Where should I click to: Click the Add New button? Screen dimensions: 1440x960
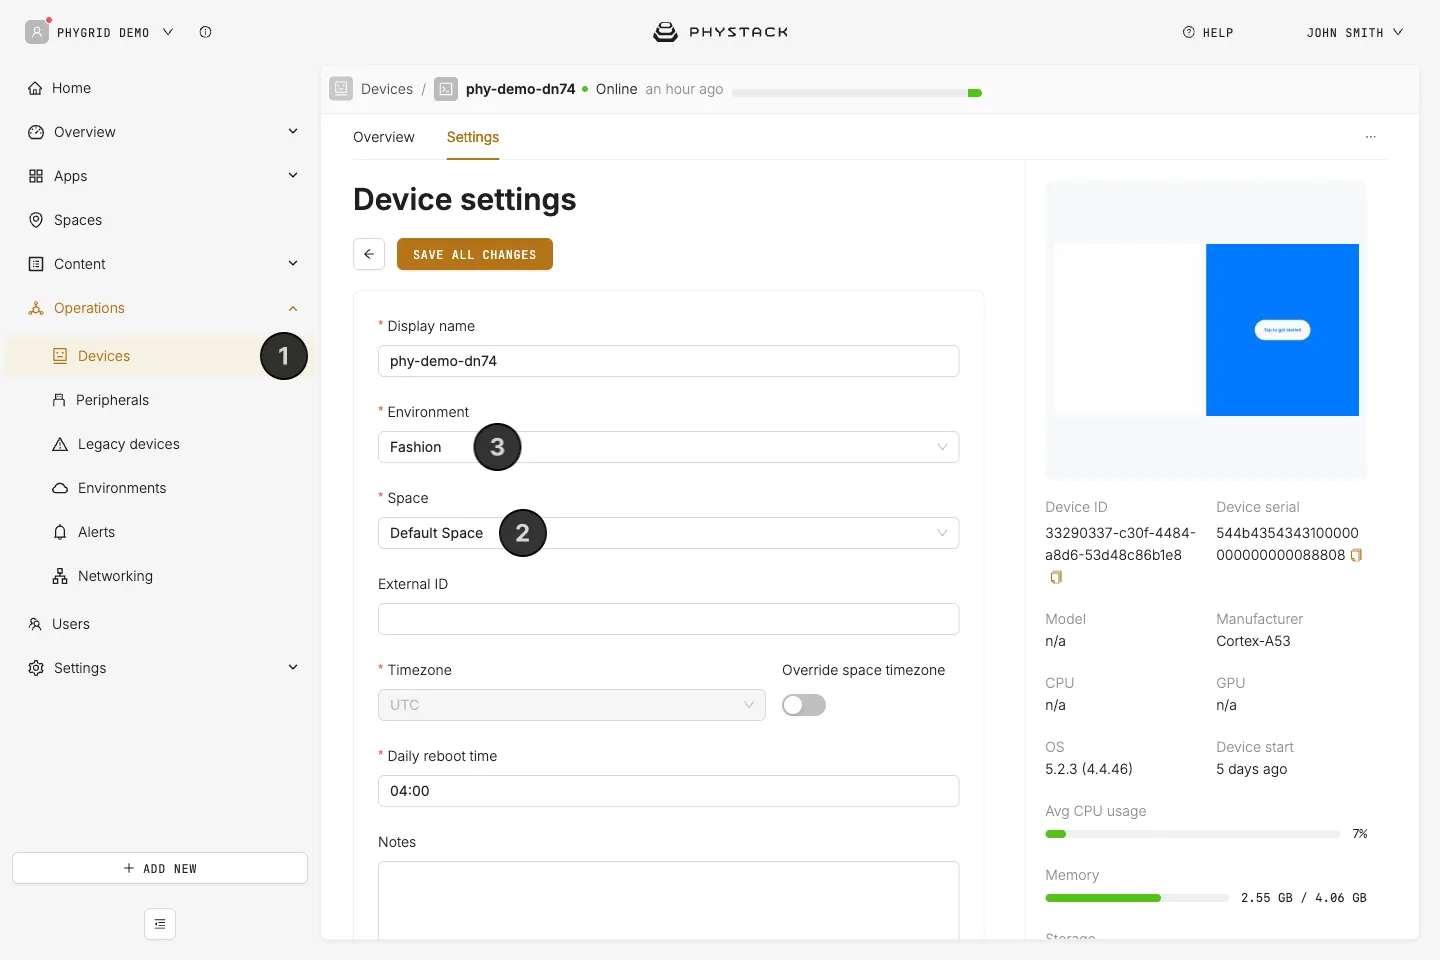point(160,868)
